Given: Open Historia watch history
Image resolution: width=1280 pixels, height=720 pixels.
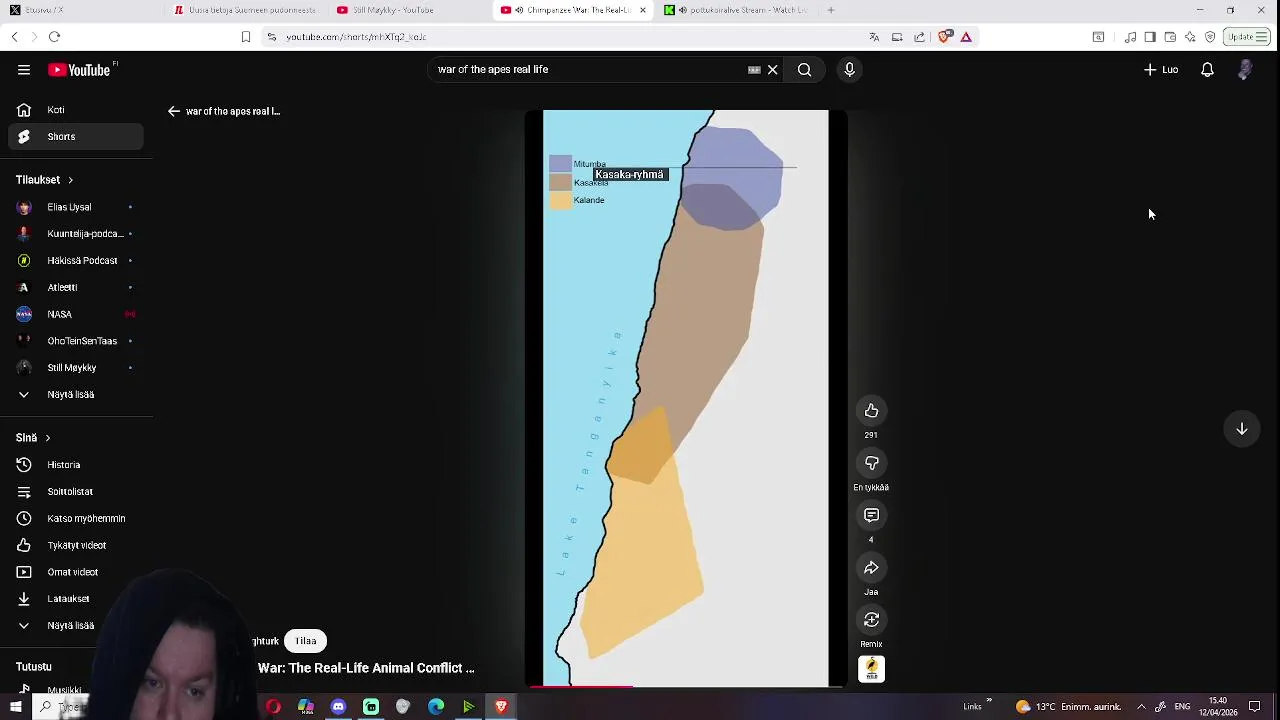Looking at the screenshot, I should (76, 465).
